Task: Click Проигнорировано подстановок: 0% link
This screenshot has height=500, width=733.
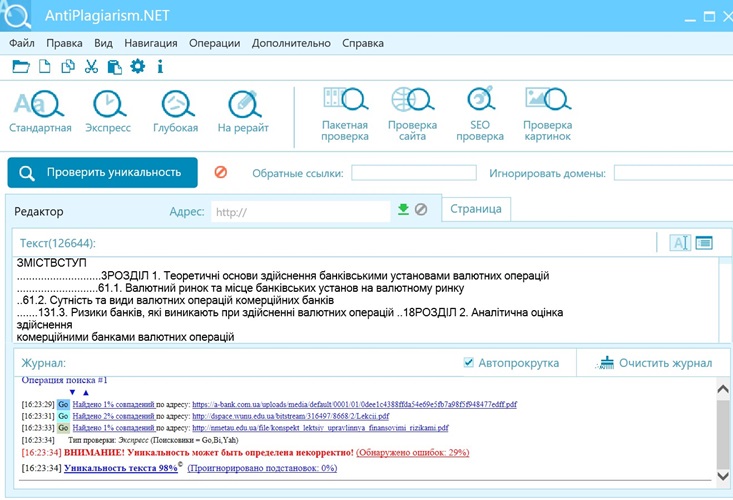Action: (262, 468)
